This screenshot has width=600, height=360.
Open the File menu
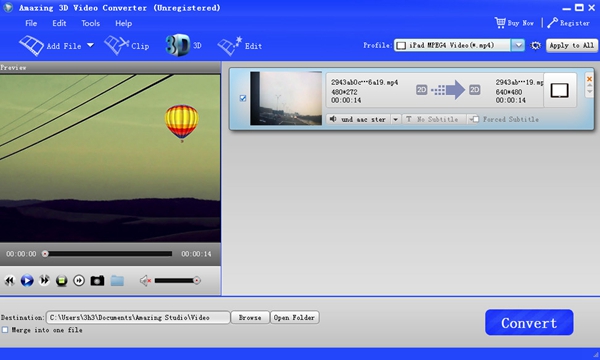pyautogui.click(x=31, y=23)
